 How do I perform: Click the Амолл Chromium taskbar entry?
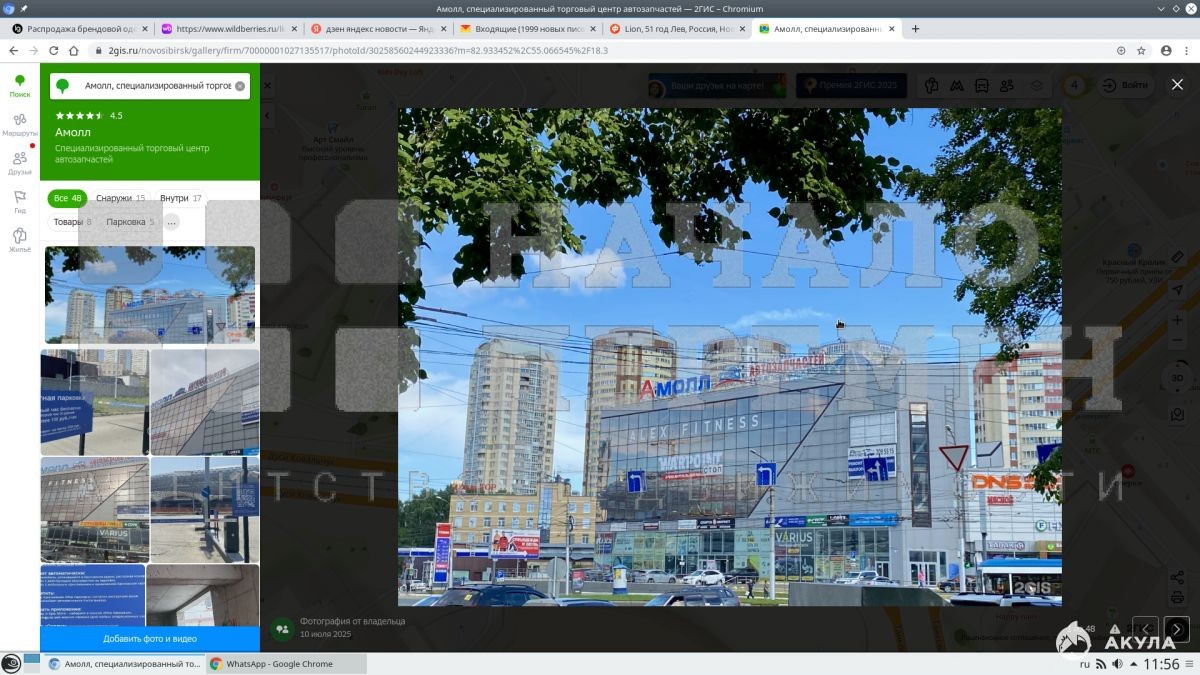click(x=124, y=664)
